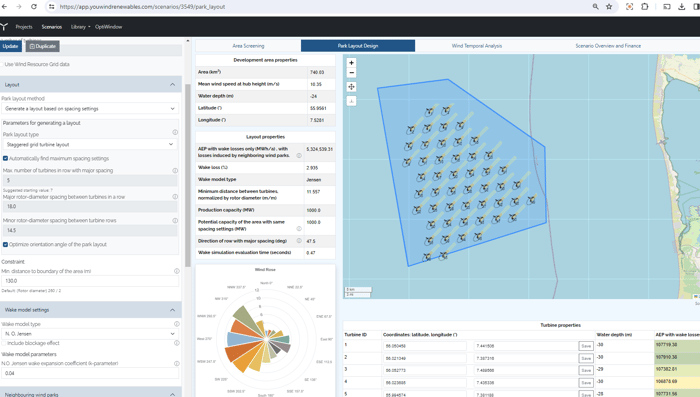Enable Include blockage effect checkbox
Screen dimensions: 700x397
coord(4,343)
